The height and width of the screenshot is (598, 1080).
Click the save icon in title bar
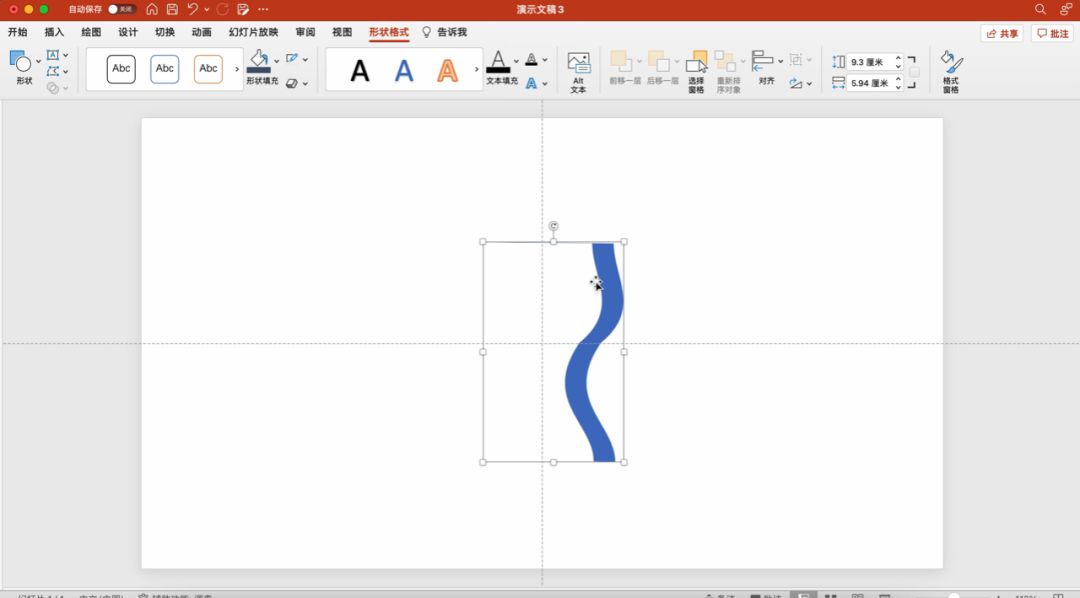172,9
